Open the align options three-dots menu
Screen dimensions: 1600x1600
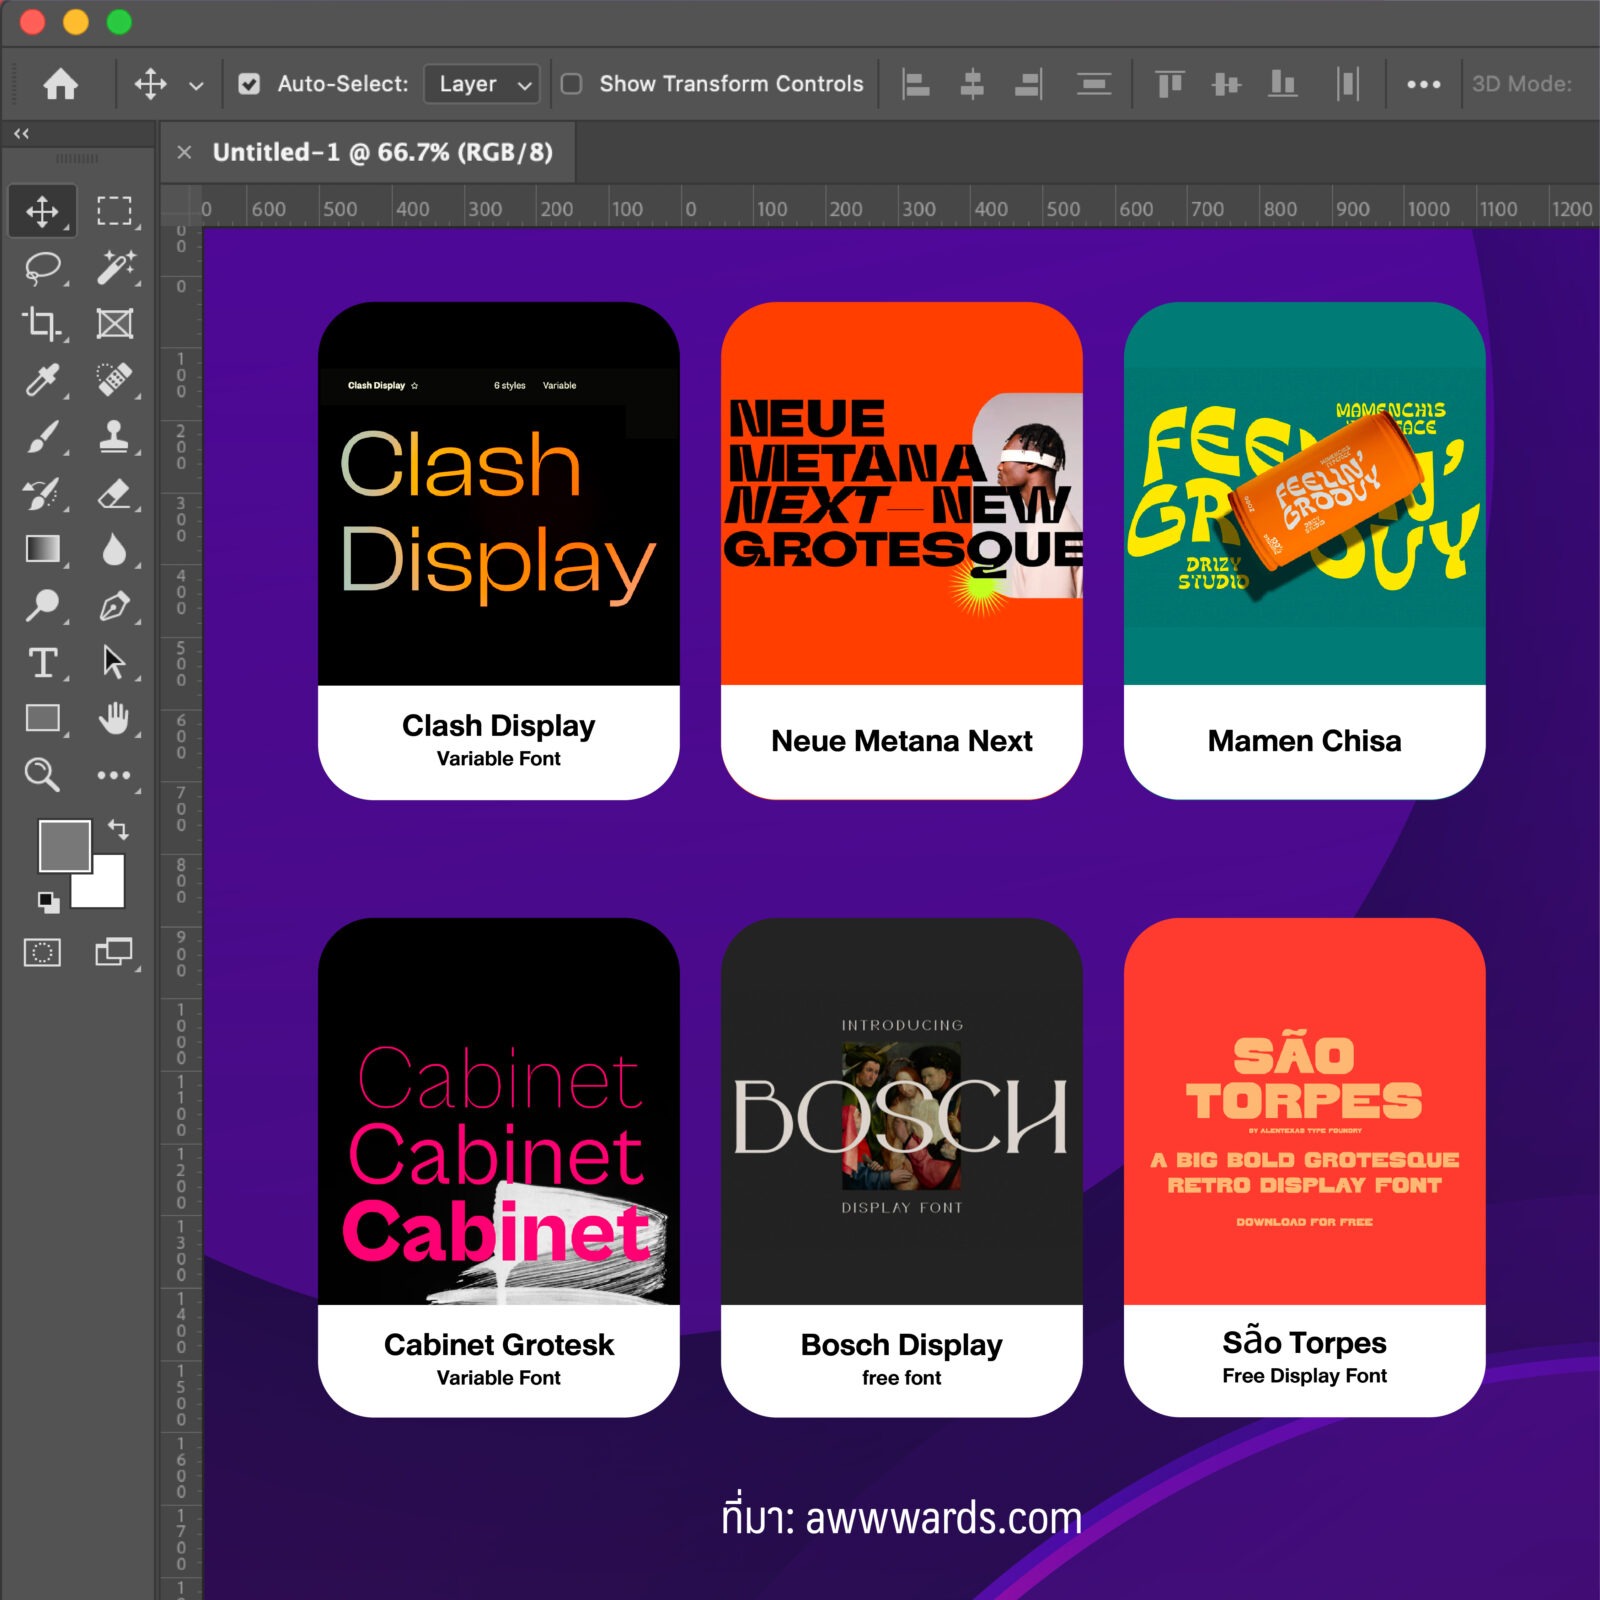(x=1423, y=84)
